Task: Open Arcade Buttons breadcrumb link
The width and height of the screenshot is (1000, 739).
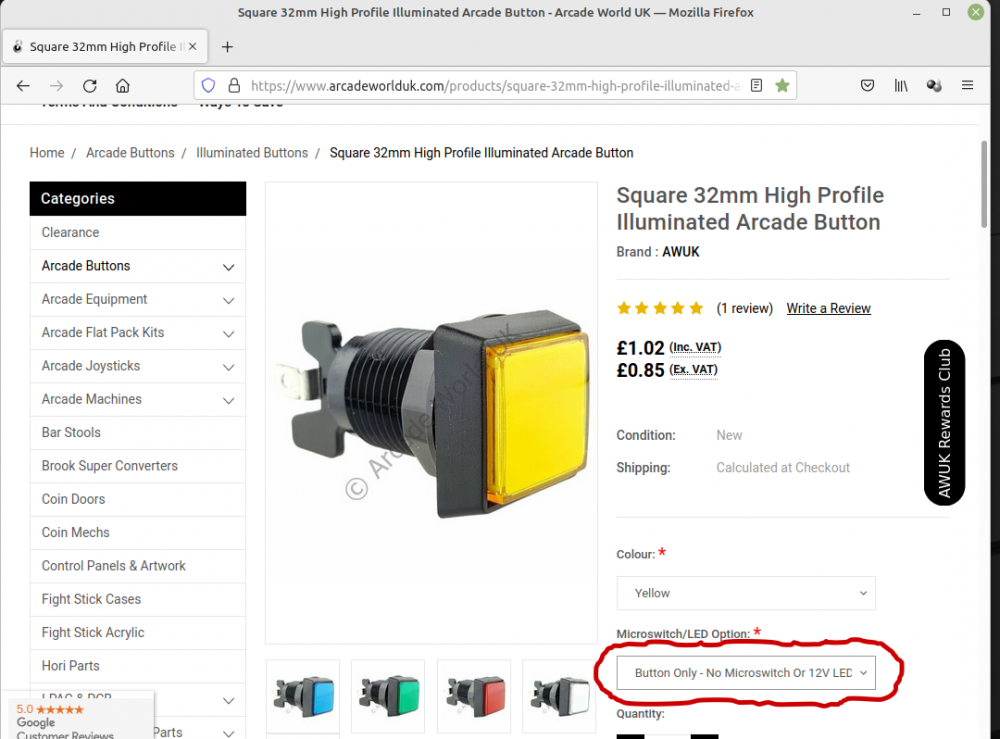Action: (130, 153)
